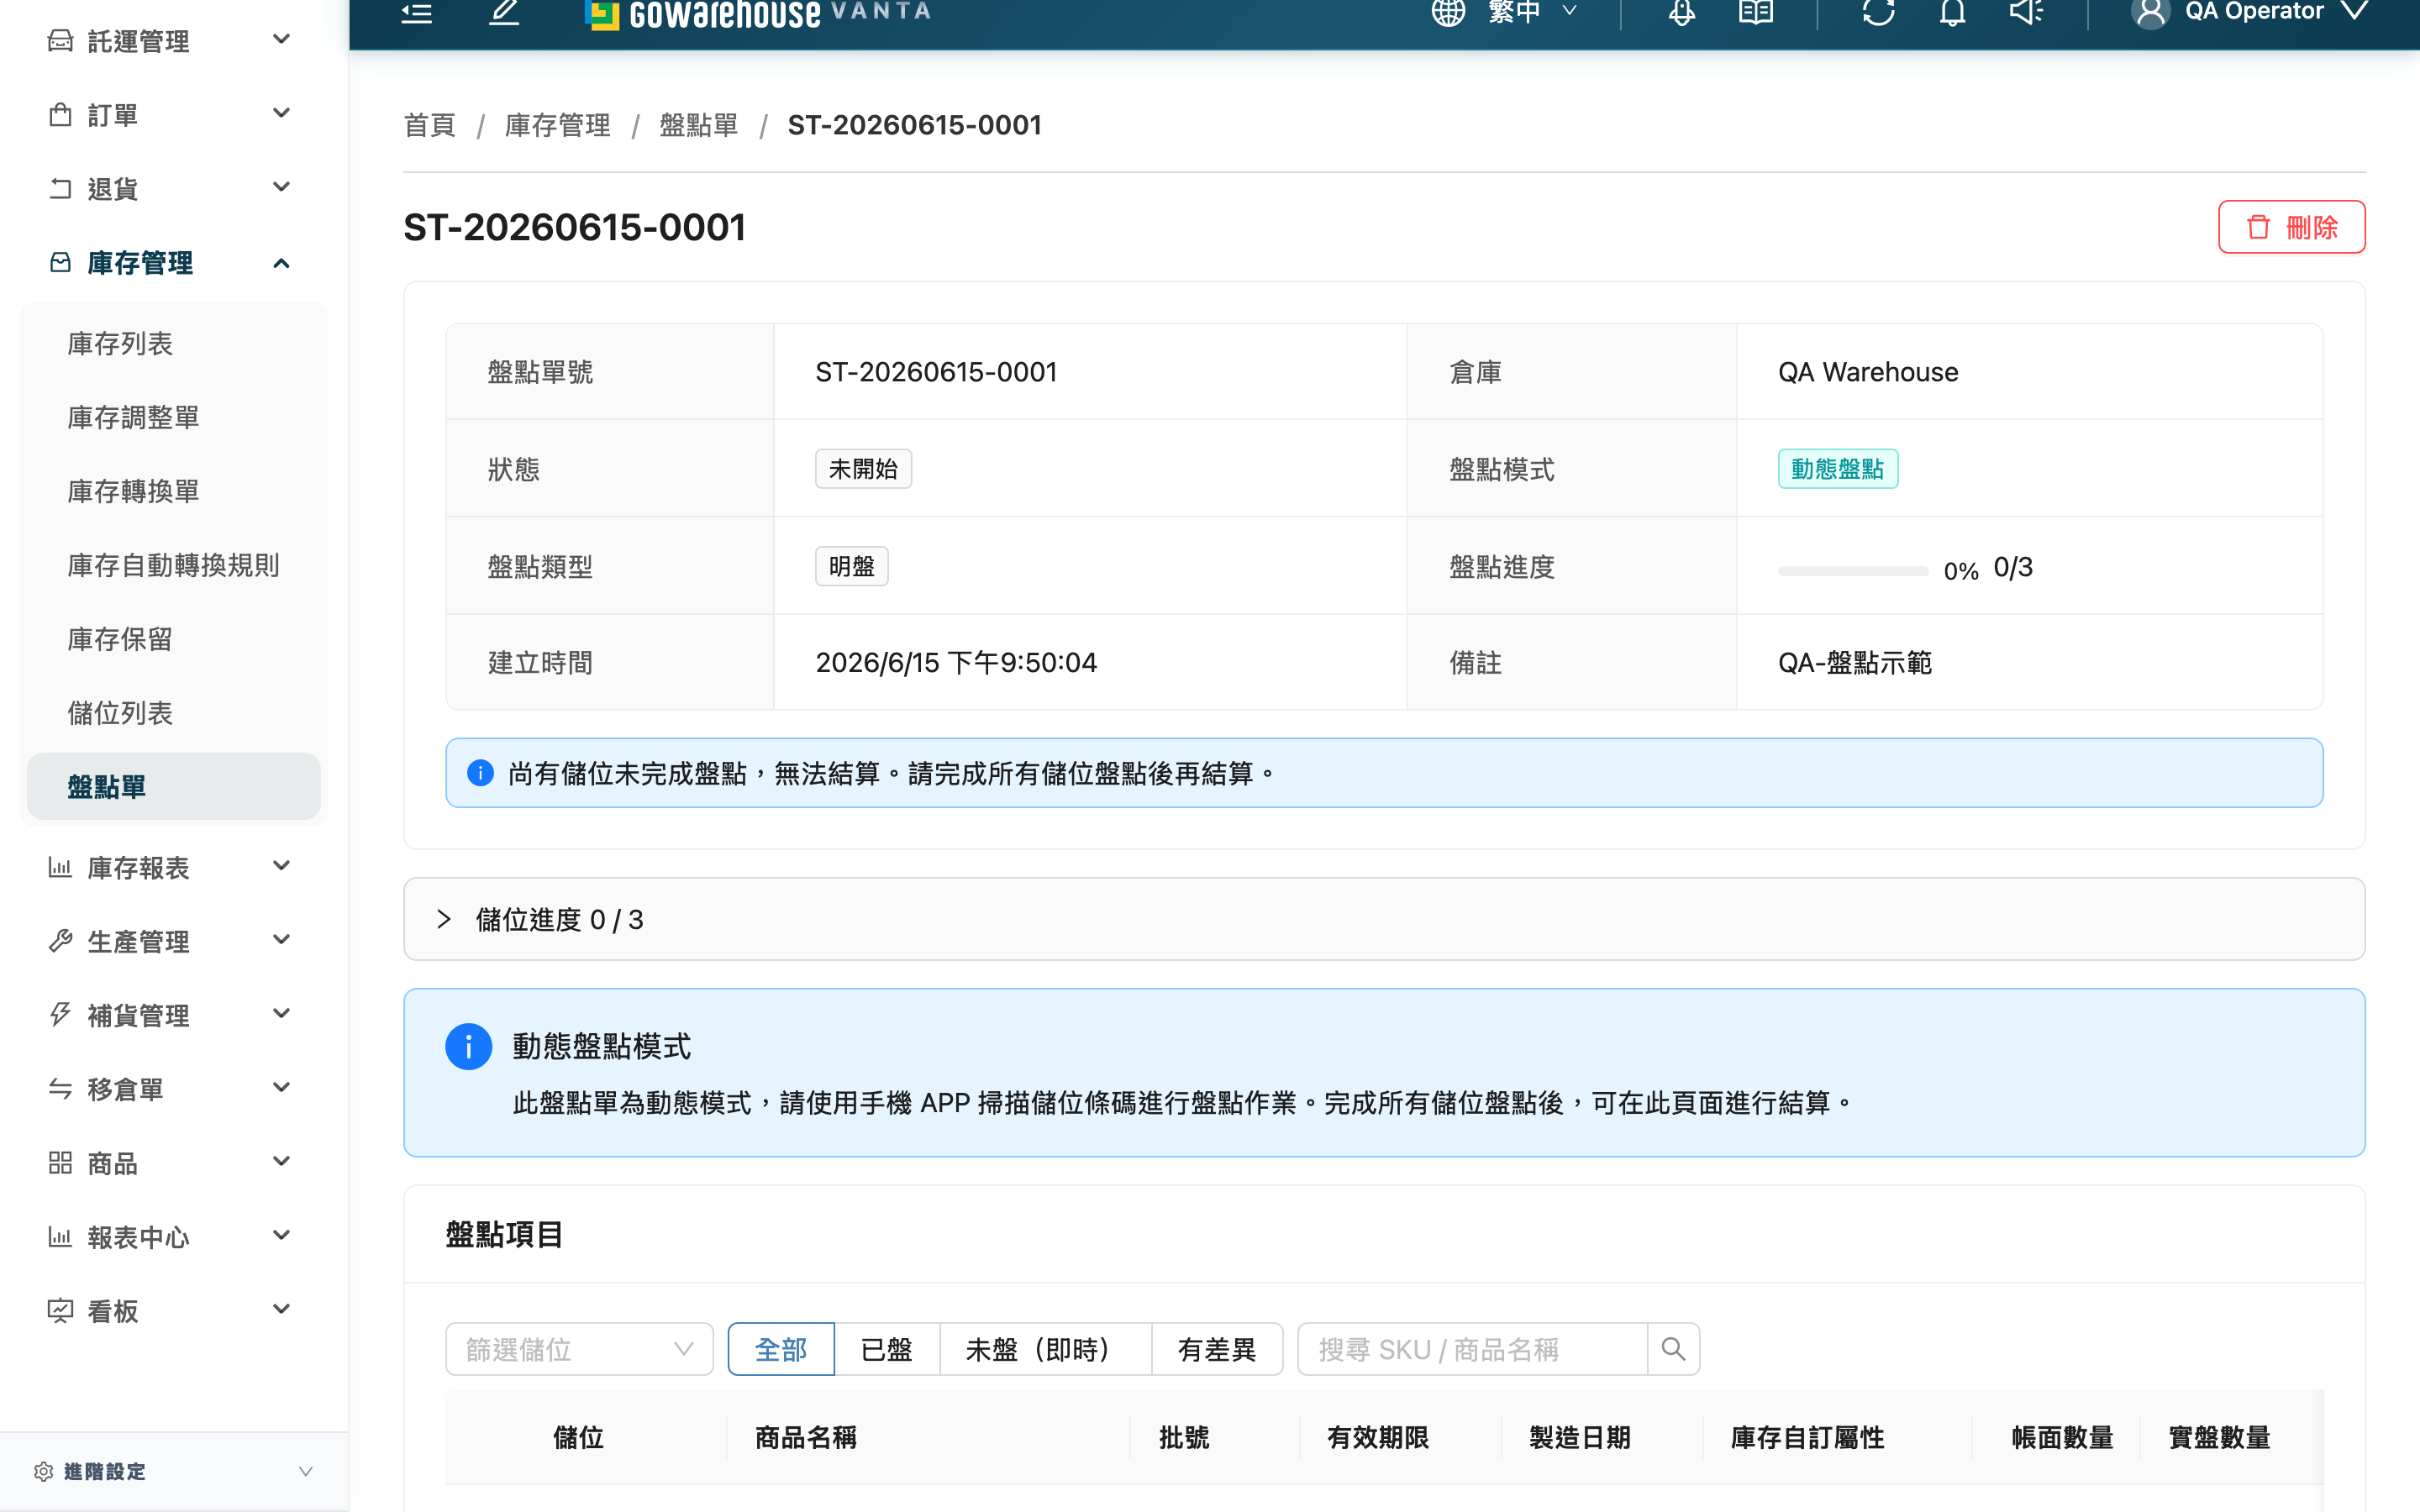Select the 全部 filter option
2420x1512 pixels.
(780, 1349)
